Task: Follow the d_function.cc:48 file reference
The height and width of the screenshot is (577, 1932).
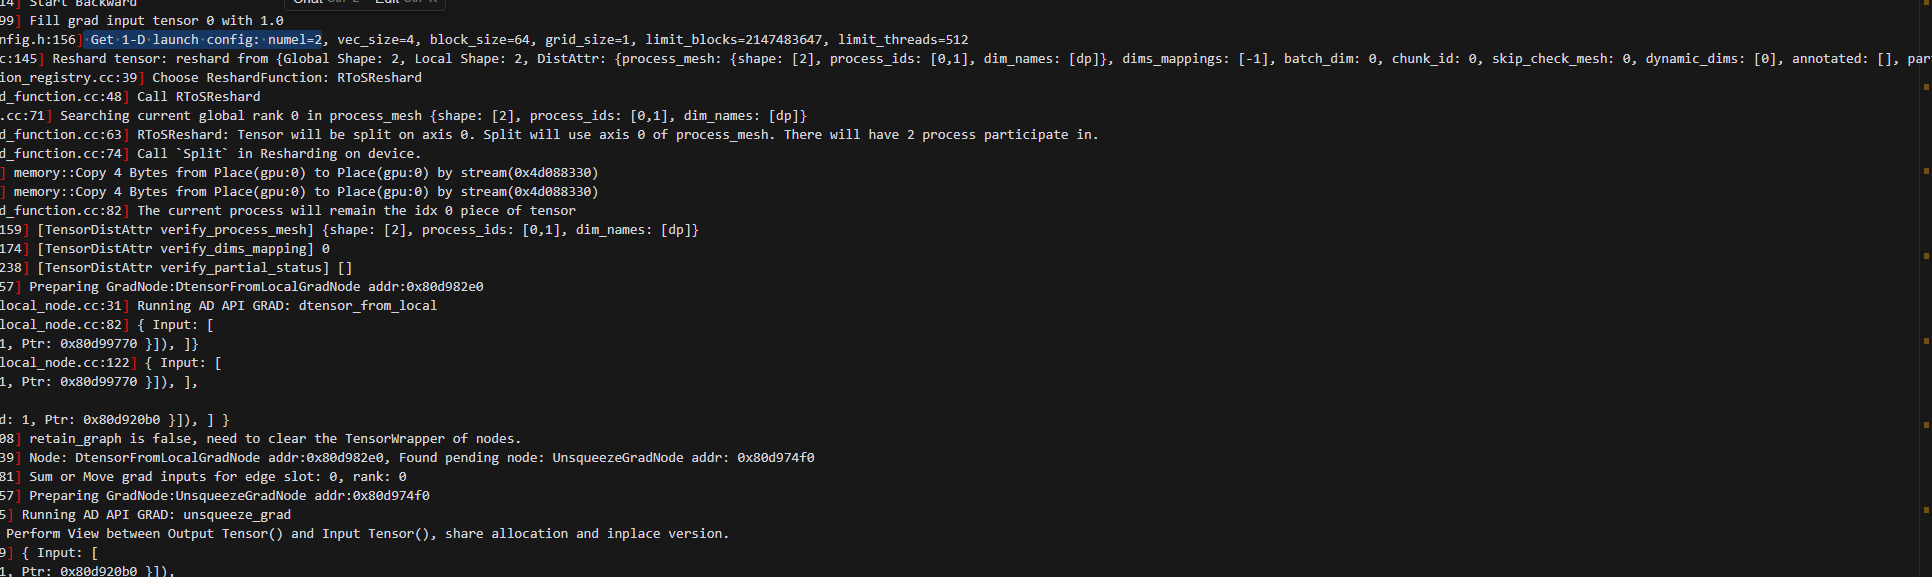Action: pyautogui.click(x=60, y=97)
